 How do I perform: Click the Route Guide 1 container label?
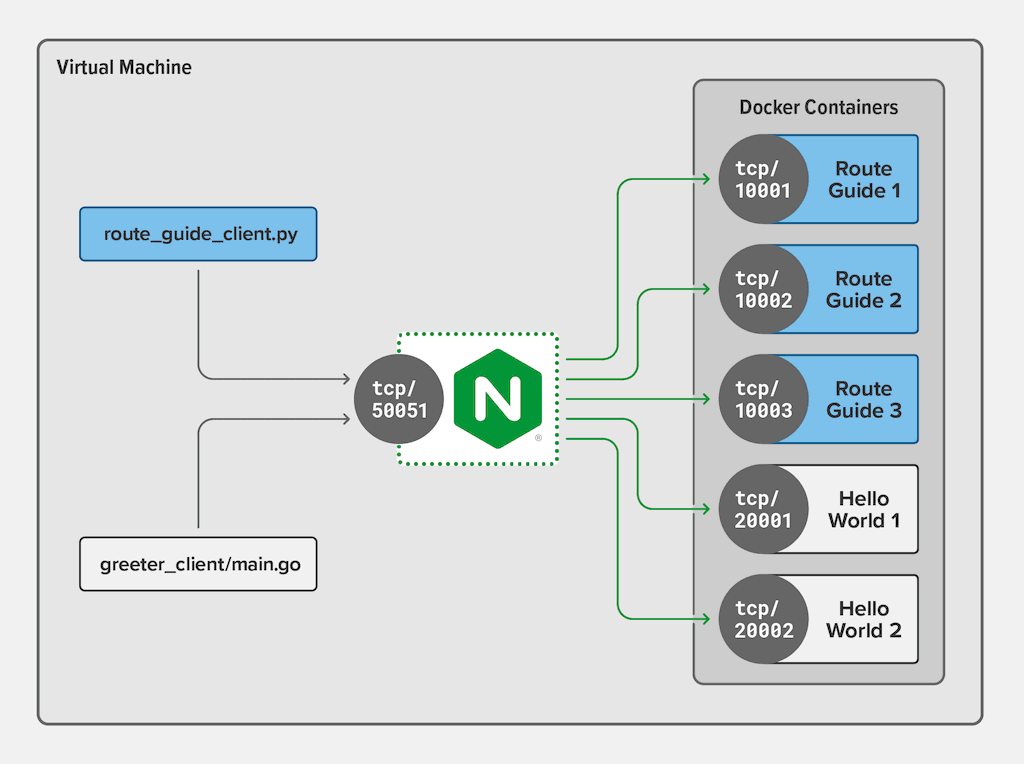click(863, 180)
